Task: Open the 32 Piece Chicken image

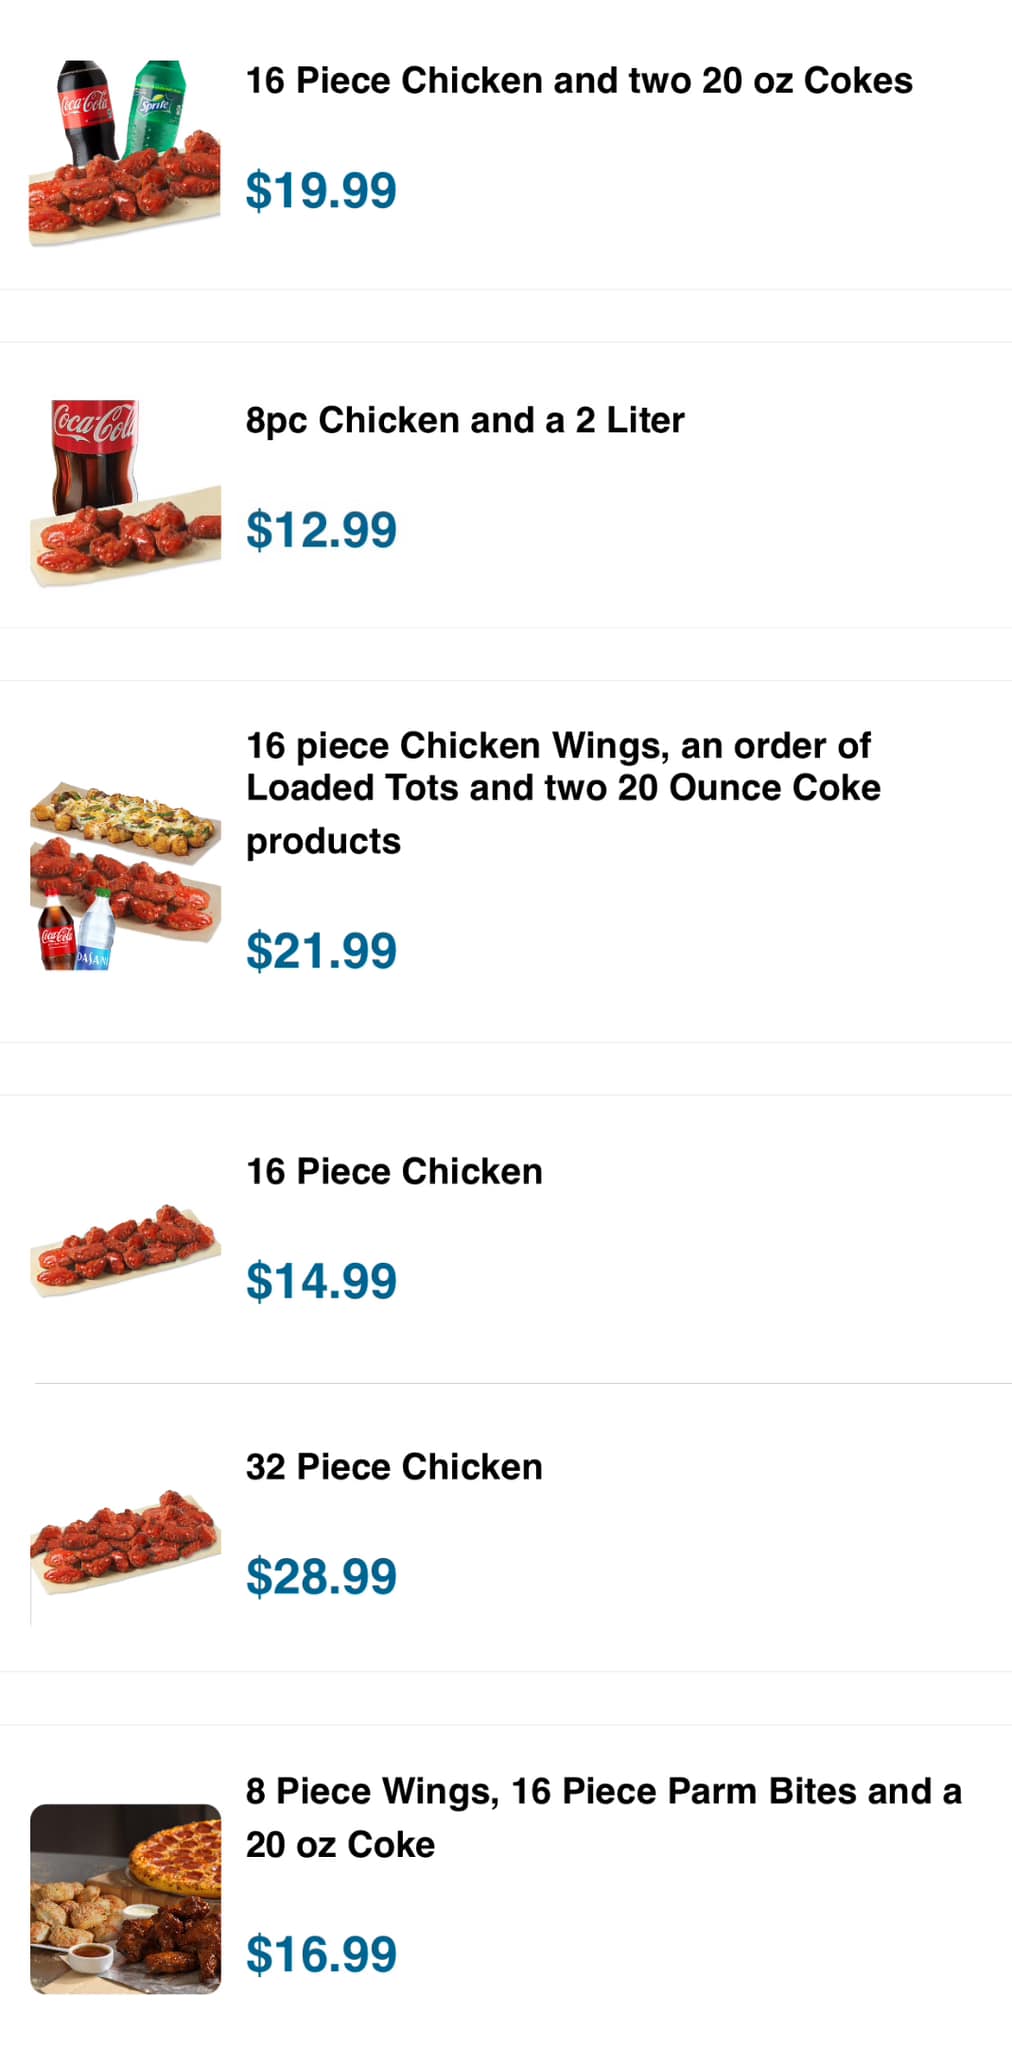Action: (x=126, y=1540)
